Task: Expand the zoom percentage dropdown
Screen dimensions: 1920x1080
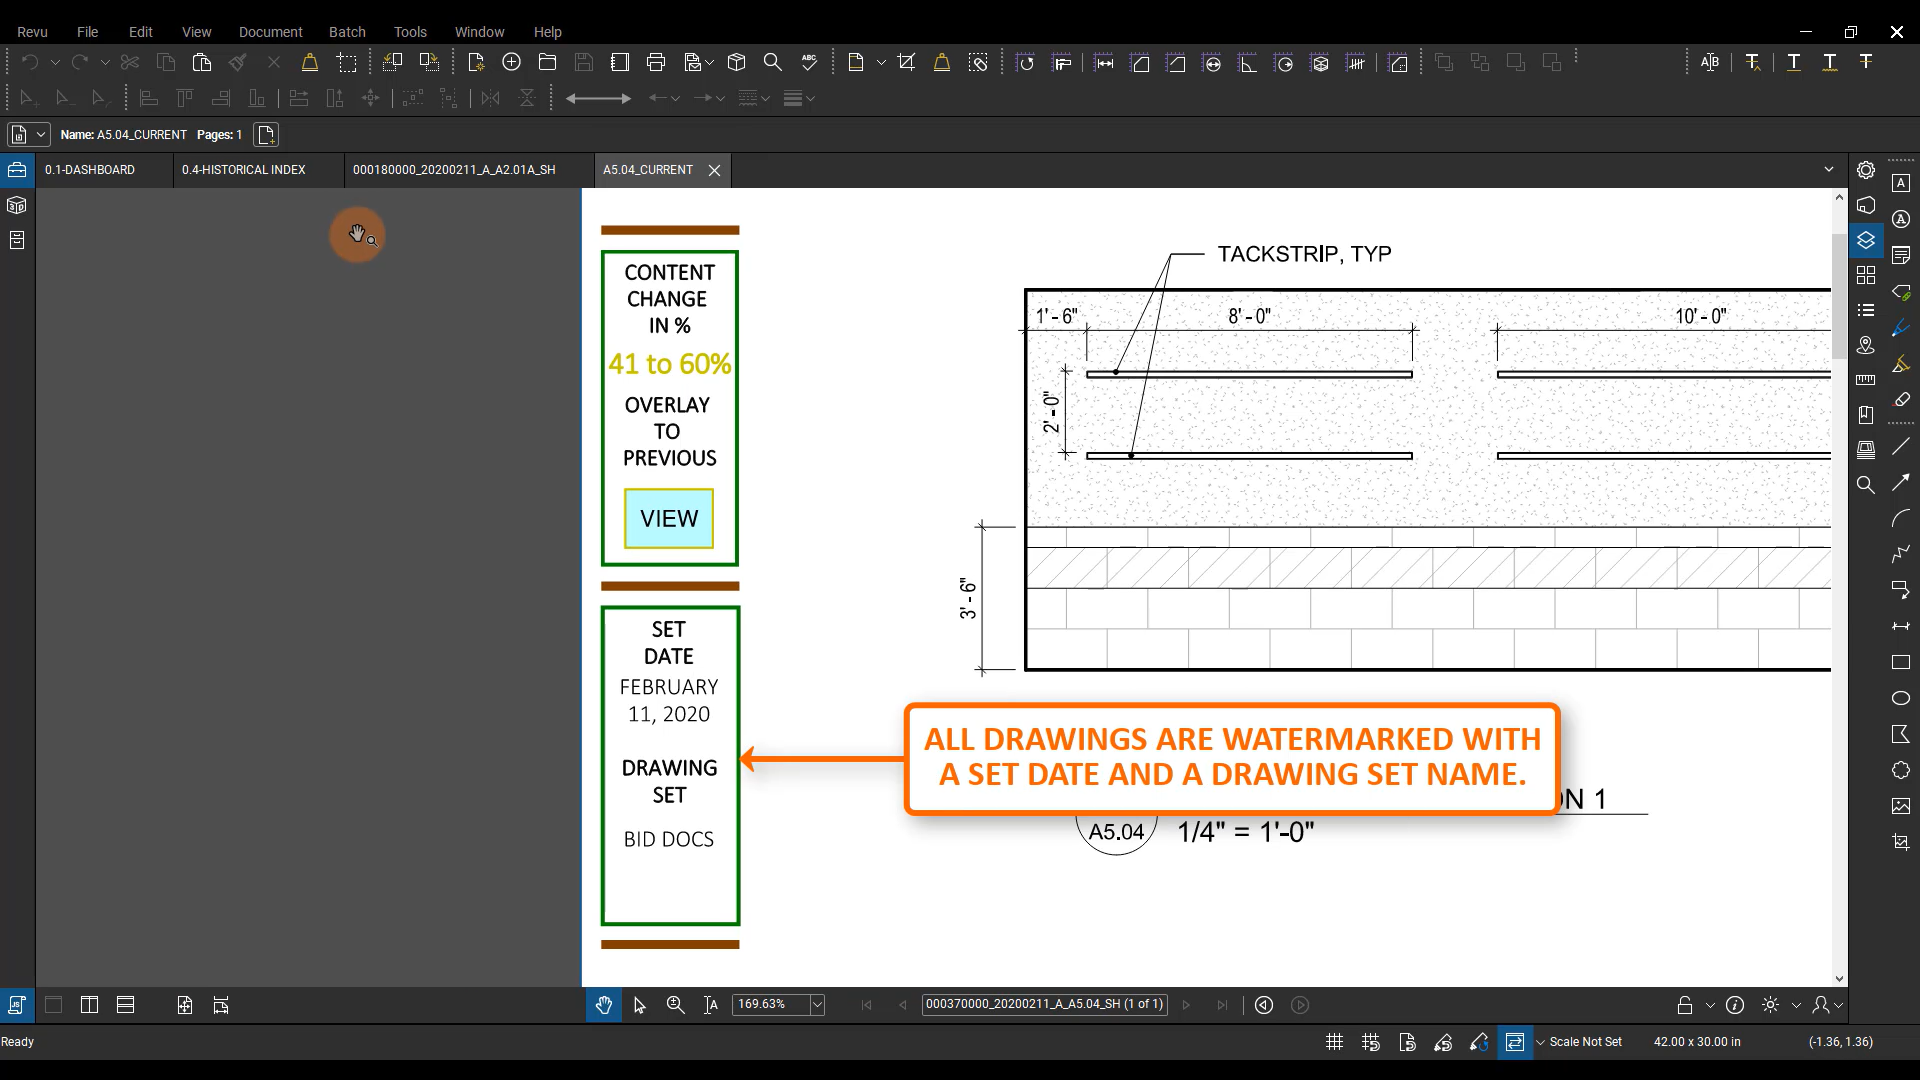Action: click(x=817, y=1005)
